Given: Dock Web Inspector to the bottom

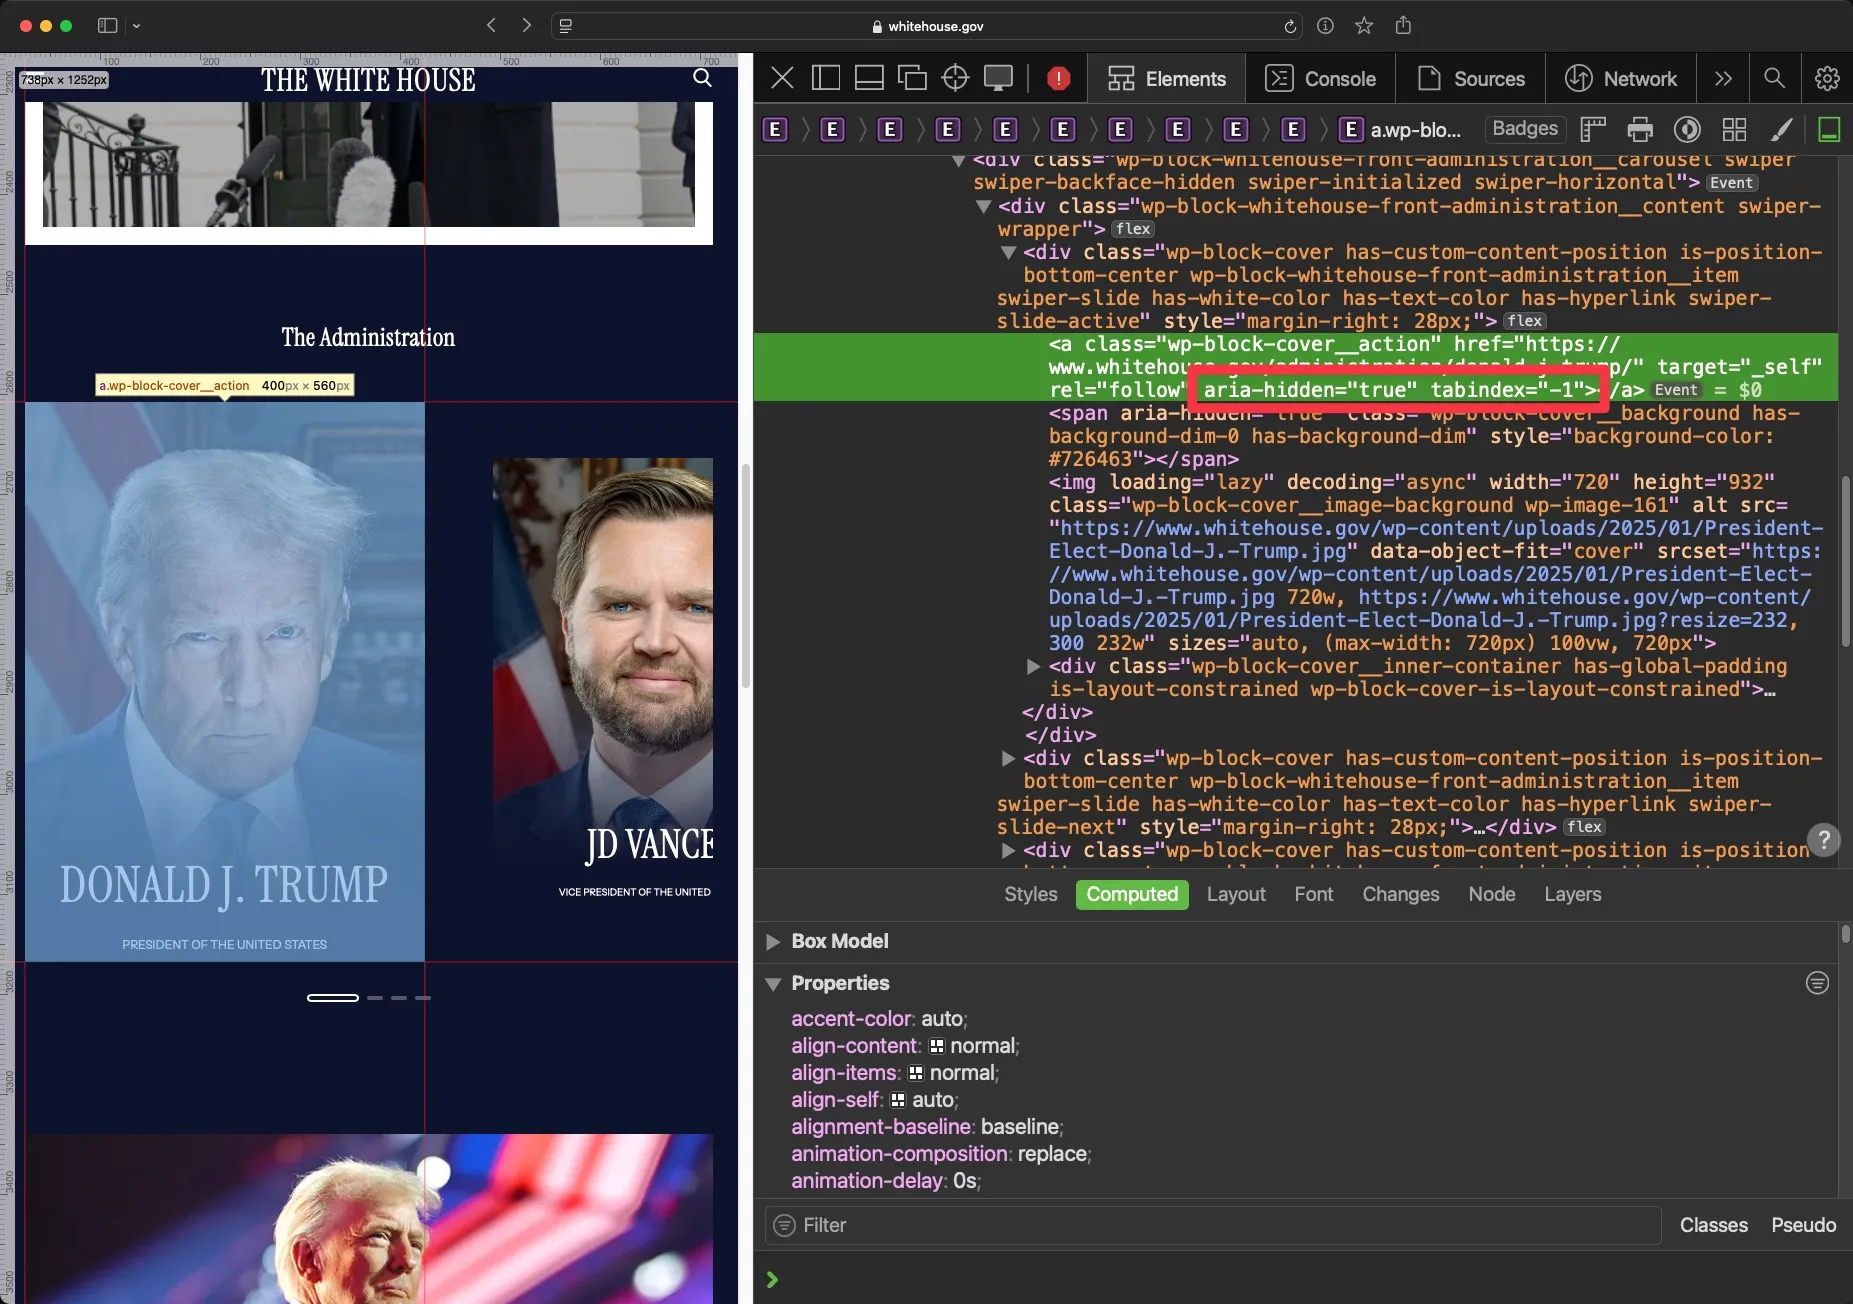Looking at the screenshot, I should point(869,78).
